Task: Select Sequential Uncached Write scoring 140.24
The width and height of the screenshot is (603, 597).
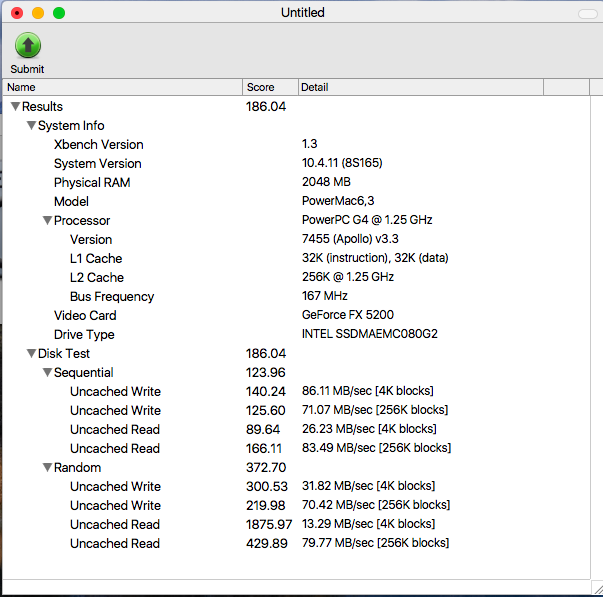Action: 296,391
